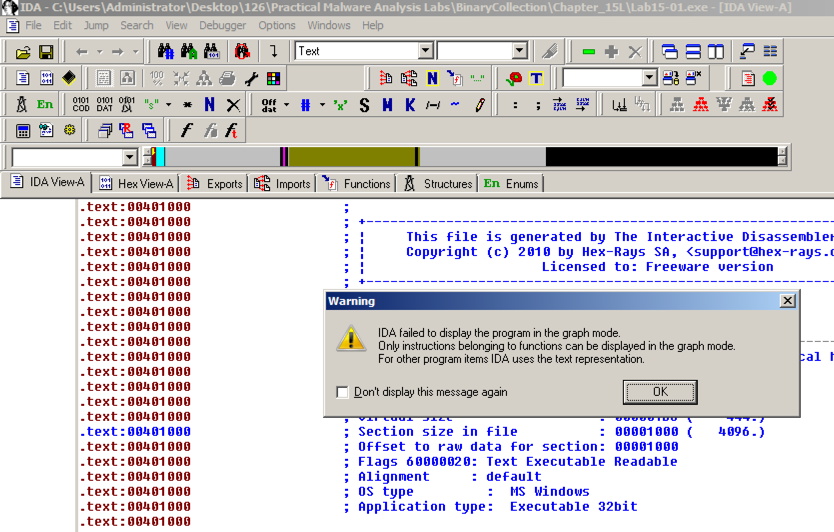Open the Windows menu
The width and height of the screenshot is (834, 532).
[x=329, y=25]
